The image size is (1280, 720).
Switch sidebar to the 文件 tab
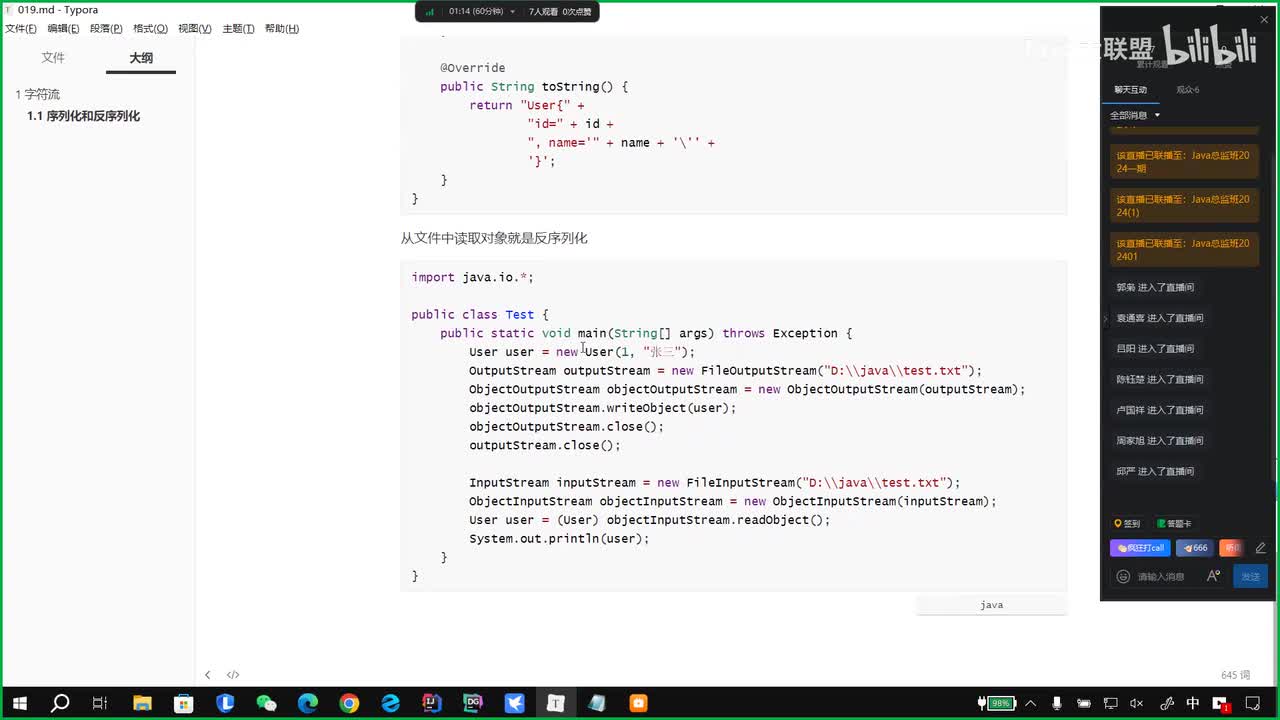tap(53, 58)
